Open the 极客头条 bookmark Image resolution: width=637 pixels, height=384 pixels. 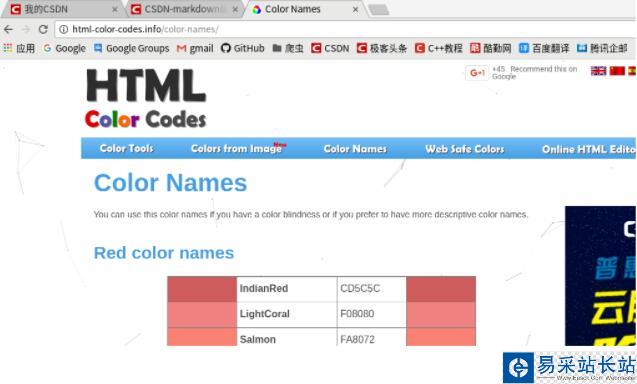coord(382,48)
